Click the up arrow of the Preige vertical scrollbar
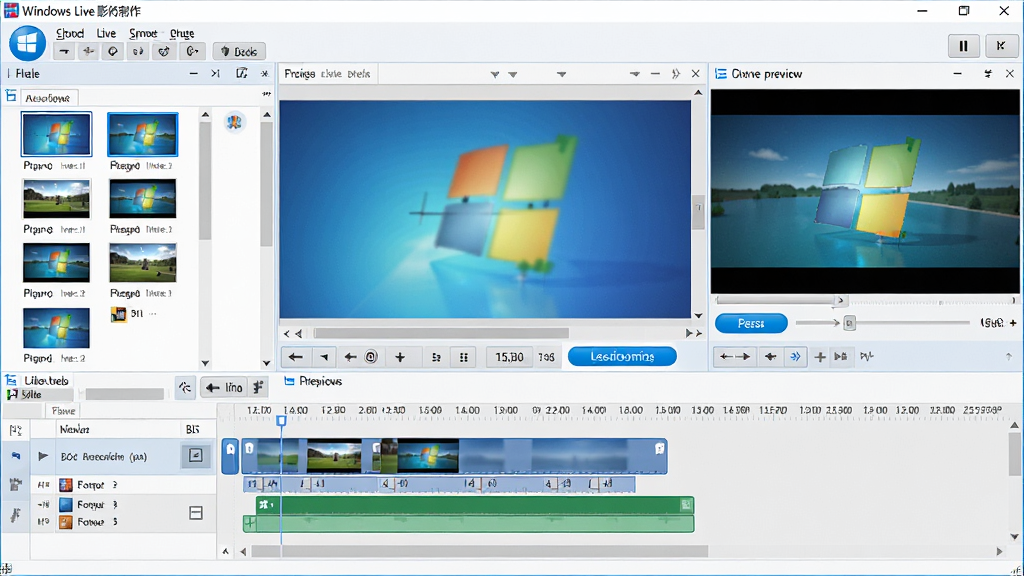 (x=698, y=93)
